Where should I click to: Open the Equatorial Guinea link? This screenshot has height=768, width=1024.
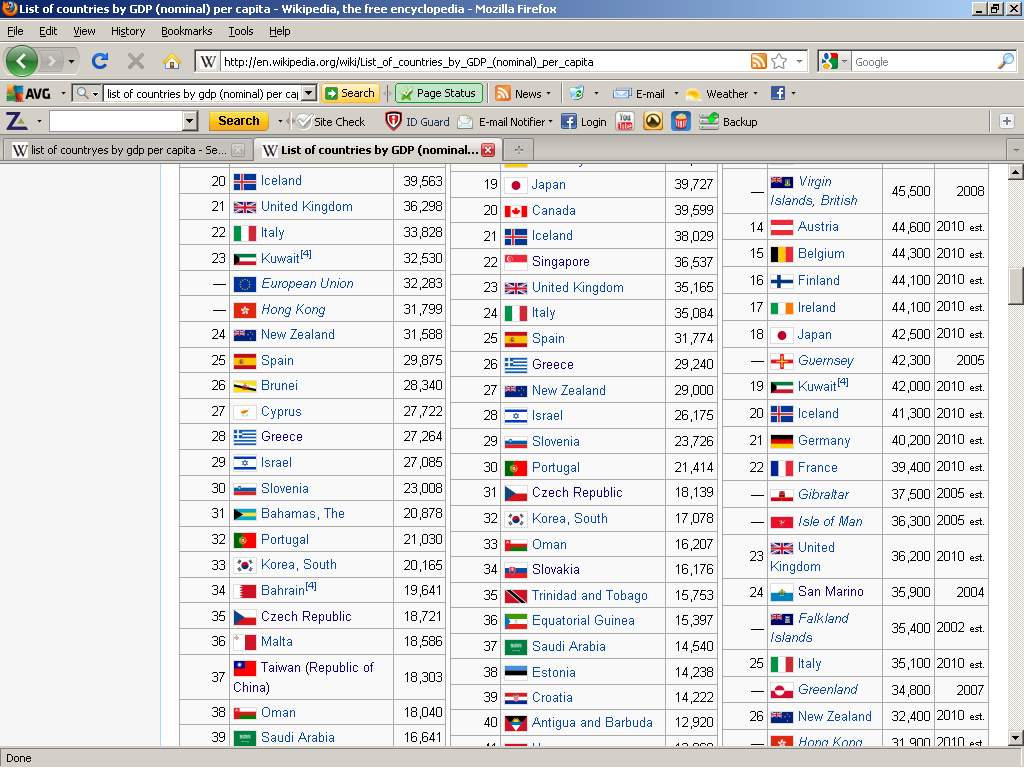583,620
